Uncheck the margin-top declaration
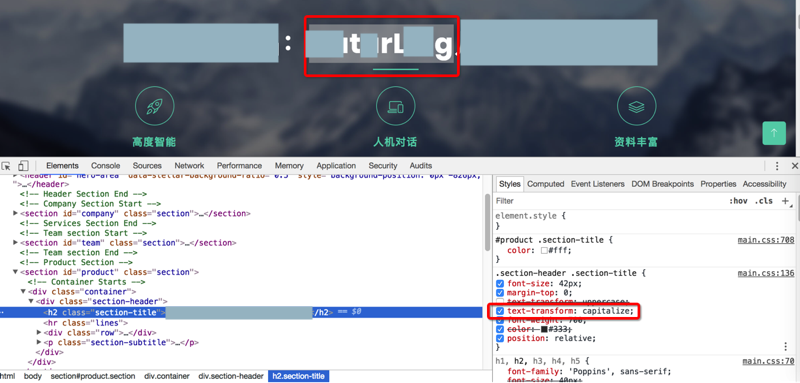800x383 pixels. (500, 293)
